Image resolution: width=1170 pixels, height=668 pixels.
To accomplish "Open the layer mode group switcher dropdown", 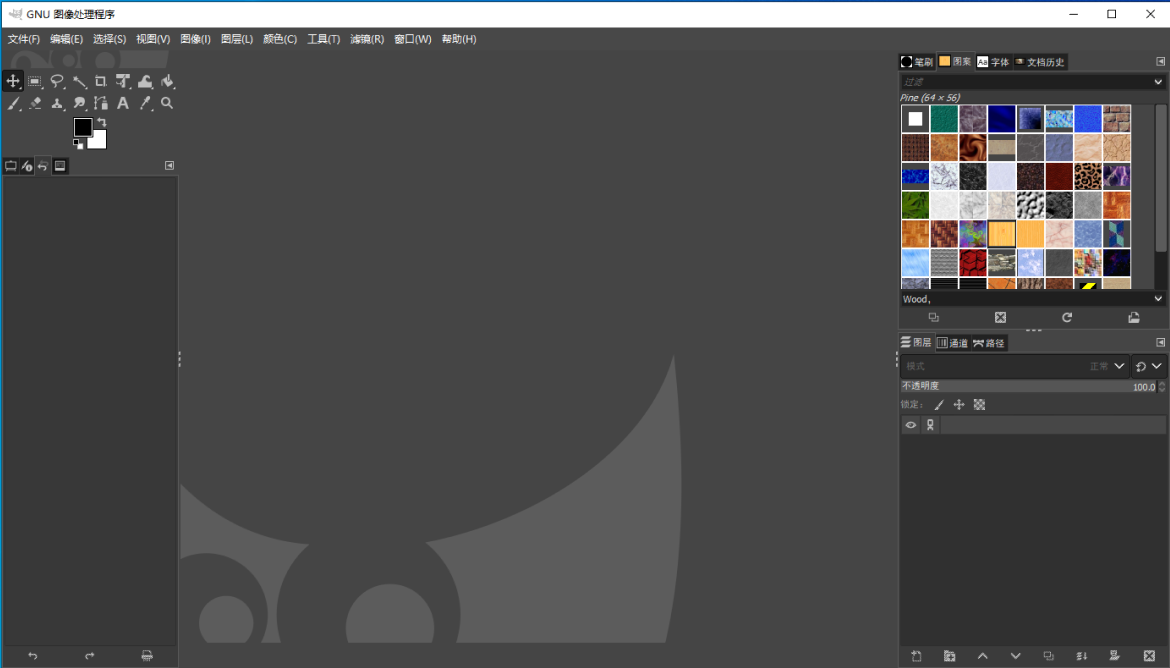I will pos(1148,366).
